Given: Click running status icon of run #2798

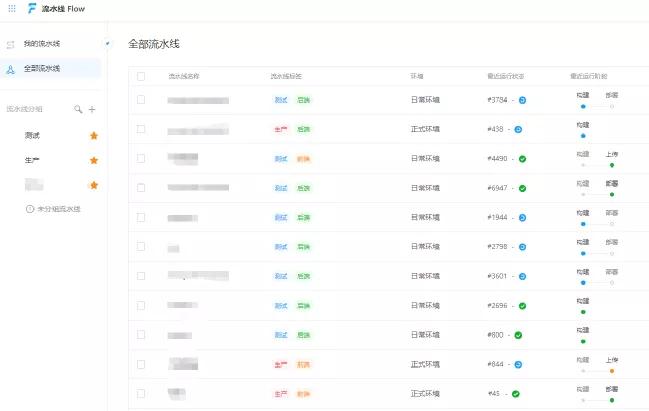Looking at the screenshot, I should (x=522, y=247).
